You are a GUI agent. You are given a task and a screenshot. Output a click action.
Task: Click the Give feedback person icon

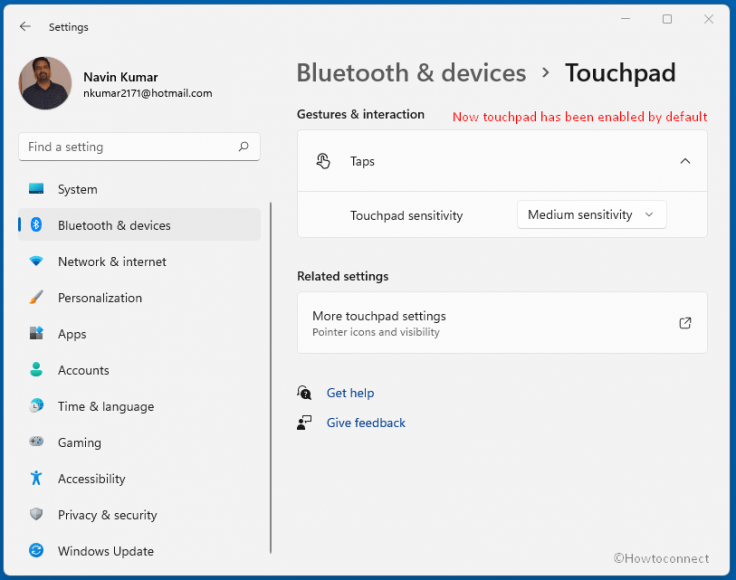pyautogui.click(x=304, y=422)
